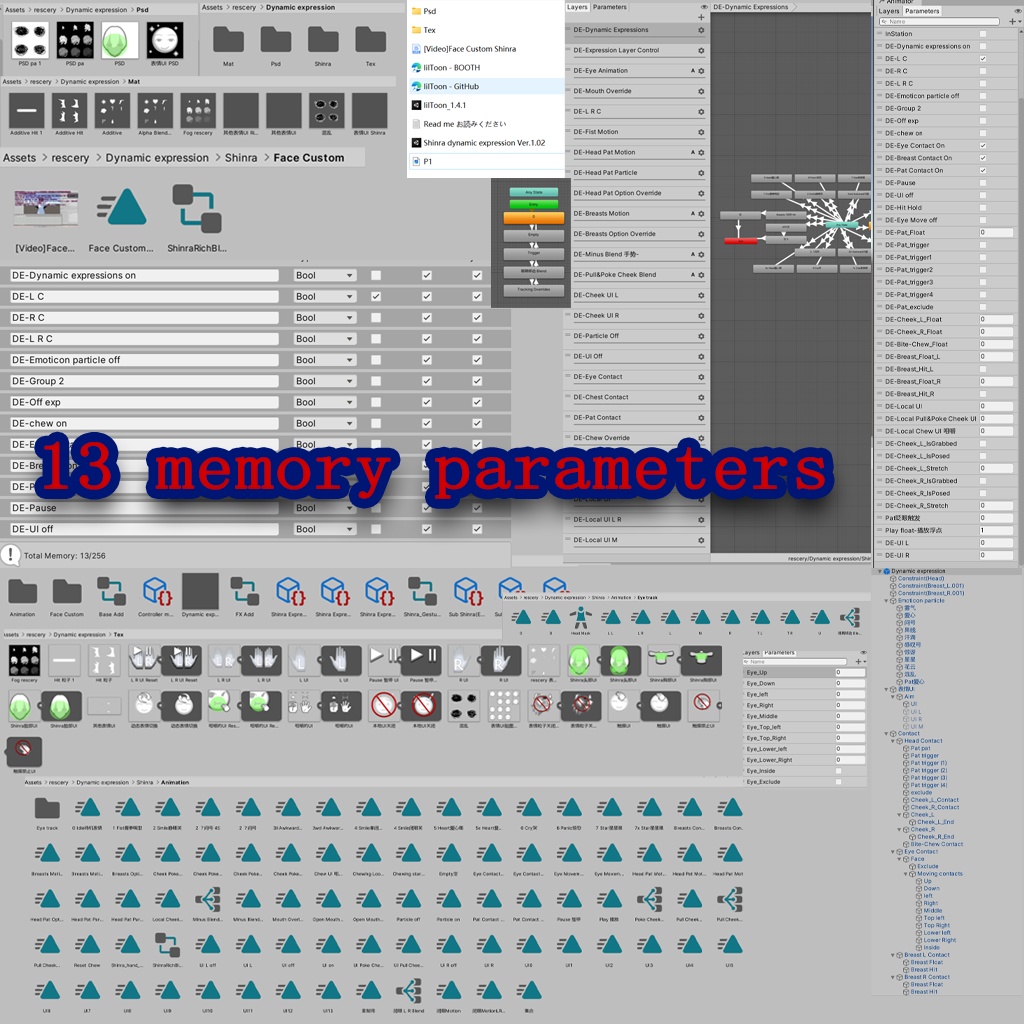Add a new Animator layer with plus button
Screen dimensions: 1024x1024
(x=701, y=18)
